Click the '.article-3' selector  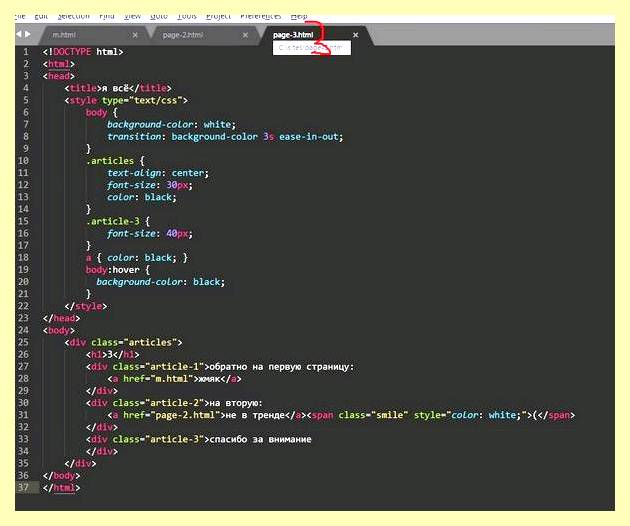click(x=112, y=221)
